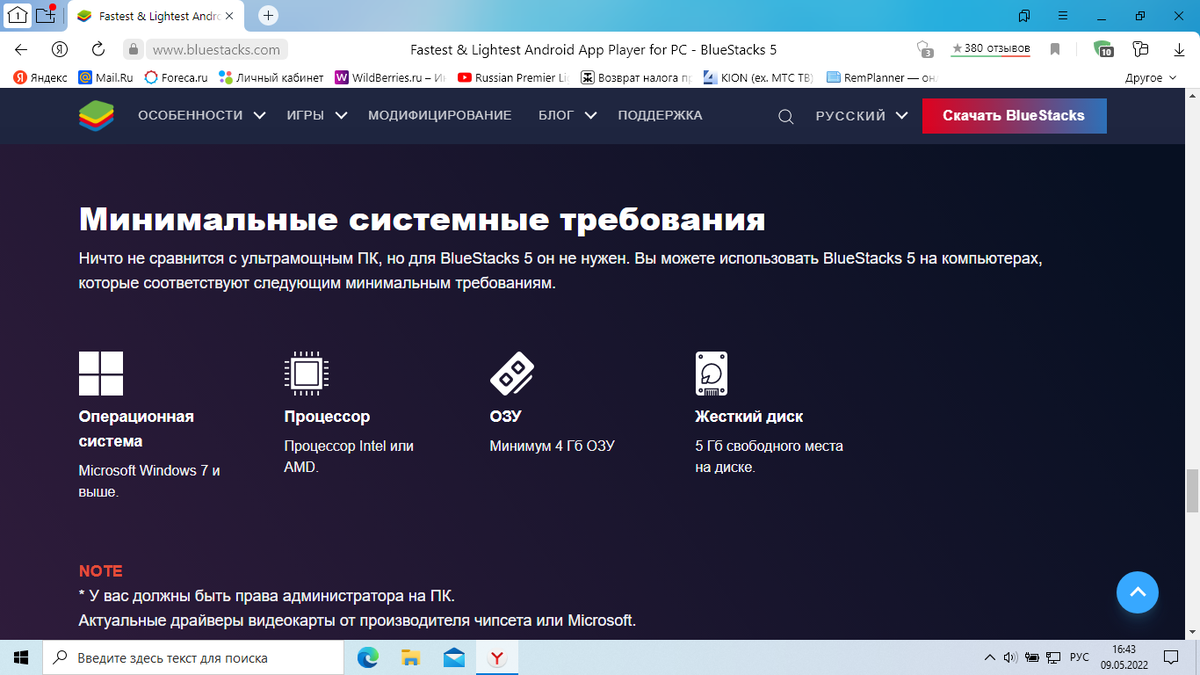Click the Yandex Browser taskbar icon
1200x675 pixels.
[x=497, y=658]
